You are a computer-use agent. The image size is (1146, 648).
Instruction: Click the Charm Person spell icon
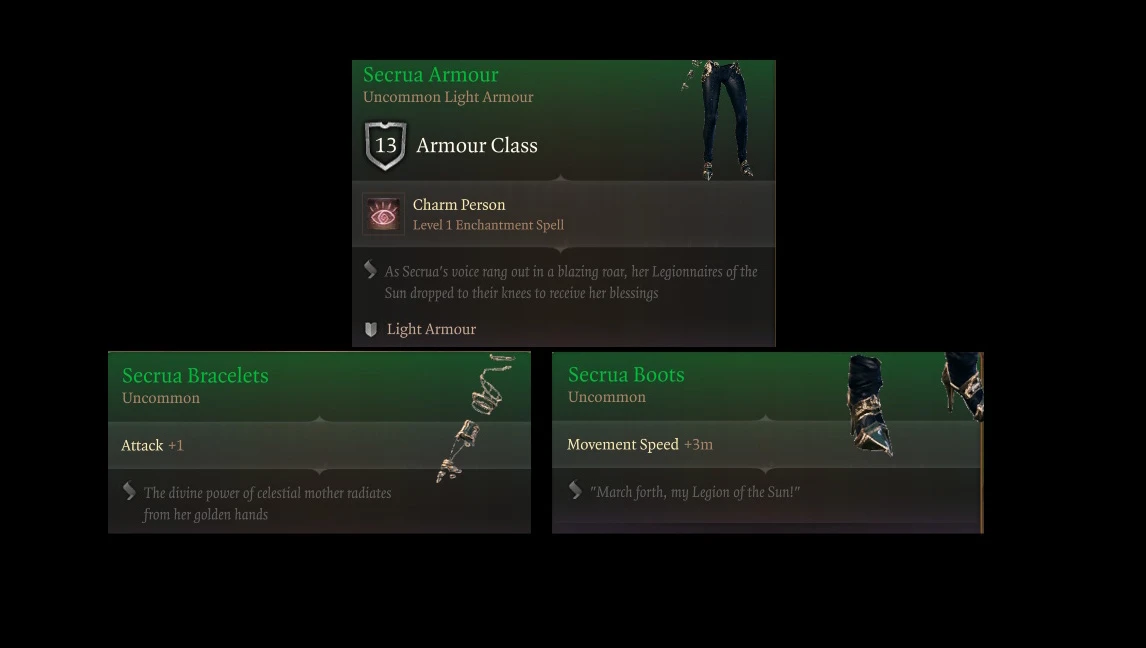[383, 214]
